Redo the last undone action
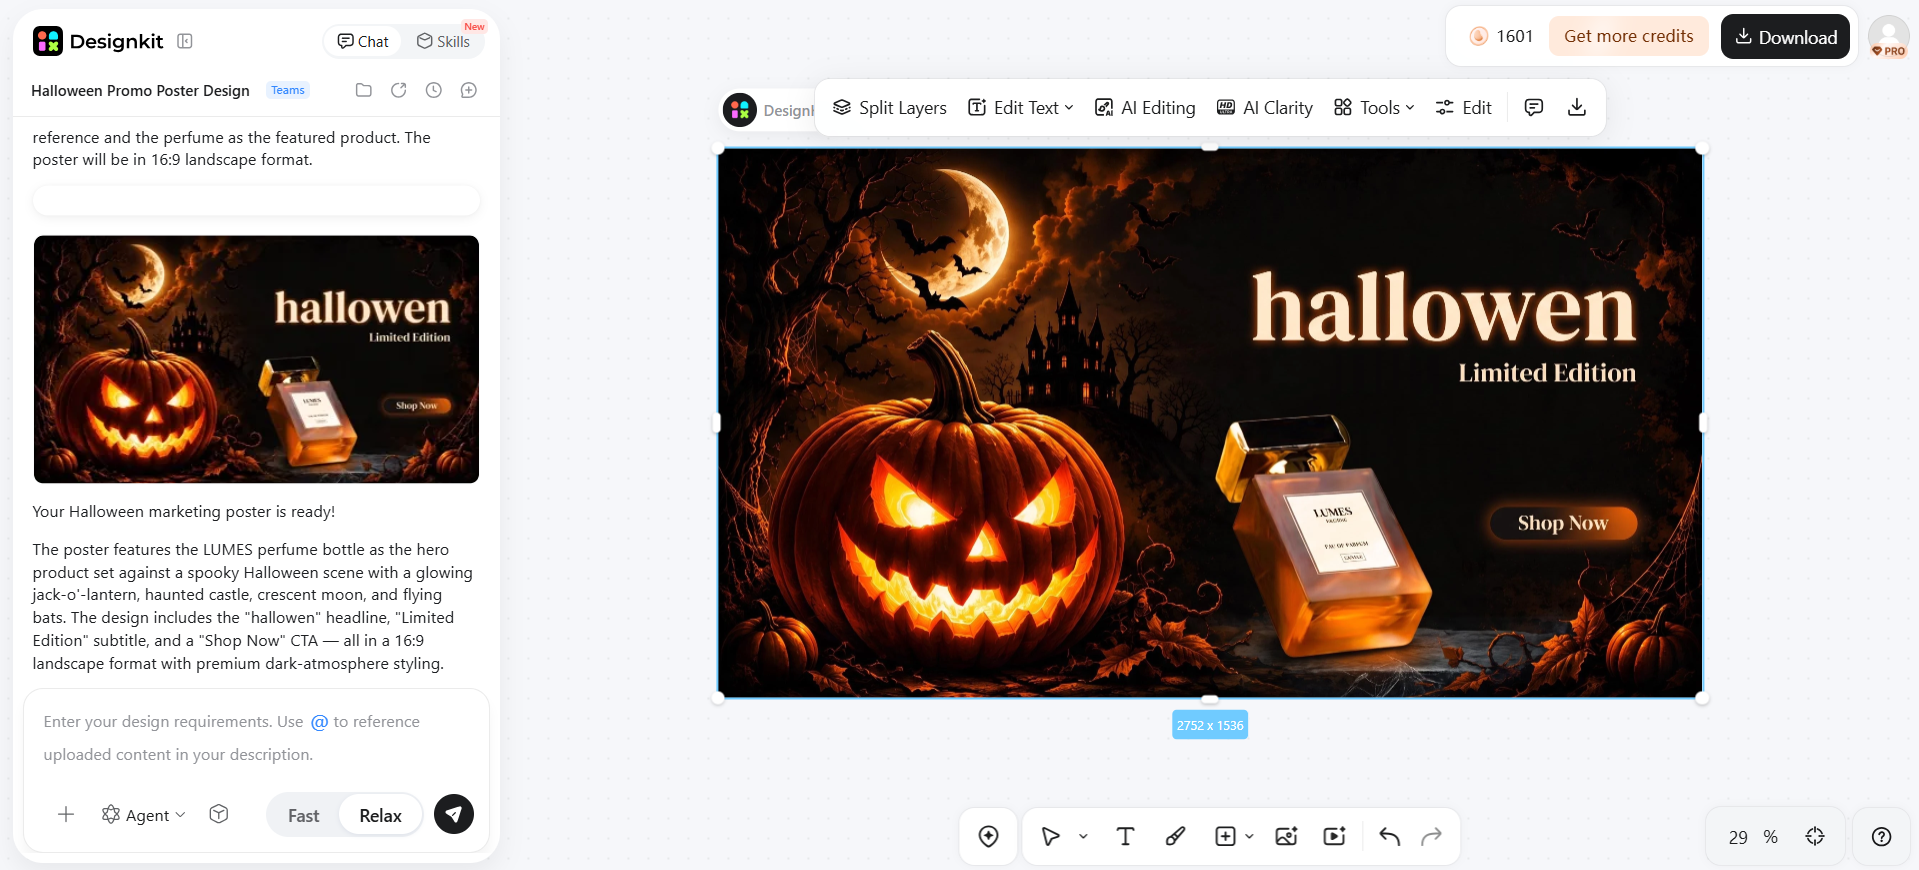 (x=1432, y=836)
